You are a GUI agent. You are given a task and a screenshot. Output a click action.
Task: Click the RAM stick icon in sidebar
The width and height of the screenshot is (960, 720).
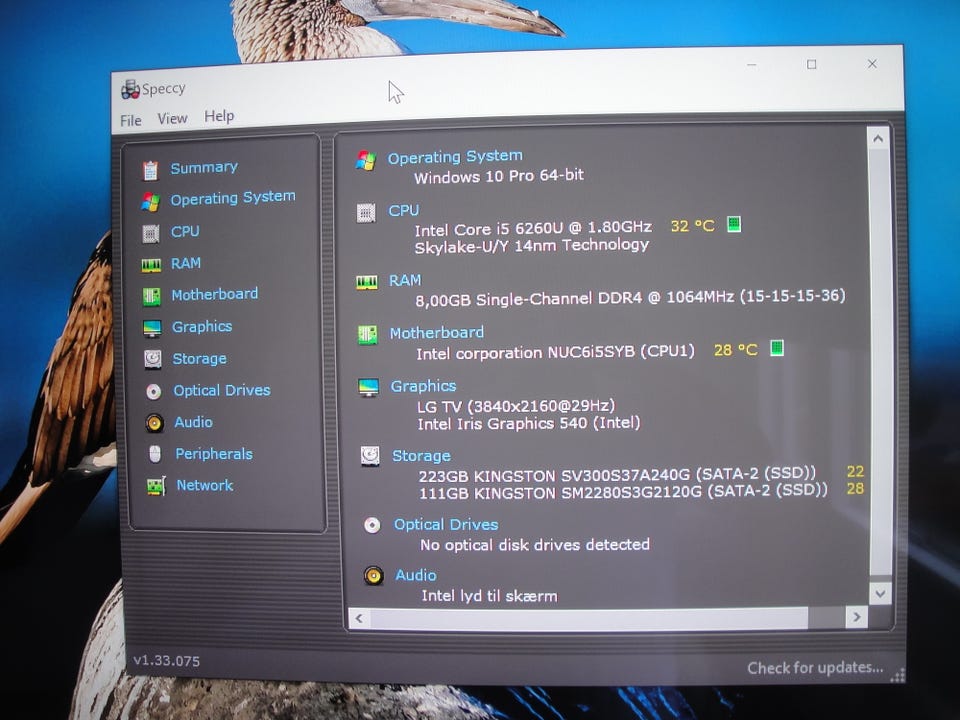(151, 265)
